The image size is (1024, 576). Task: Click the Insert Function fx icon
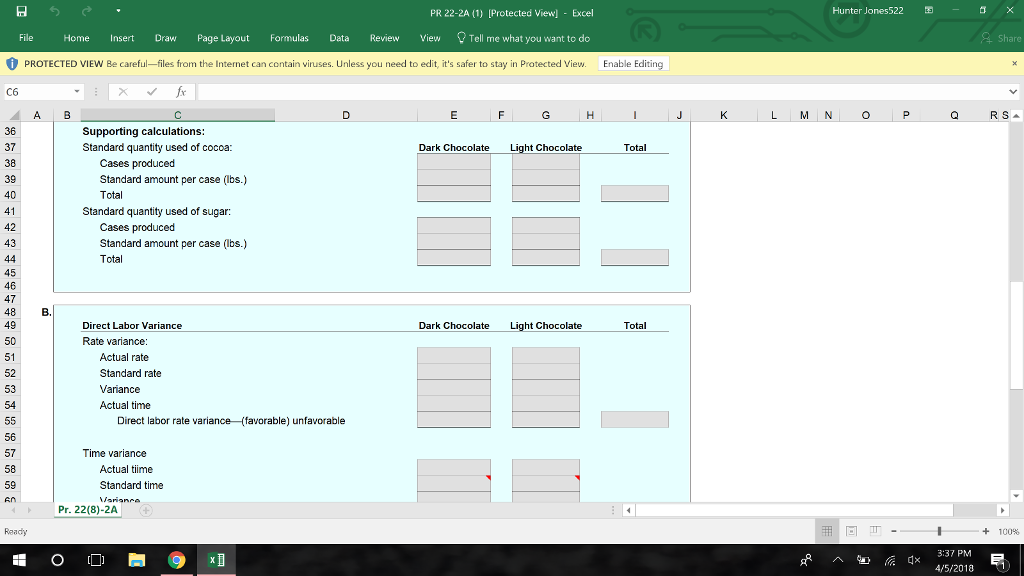[181, 92]
